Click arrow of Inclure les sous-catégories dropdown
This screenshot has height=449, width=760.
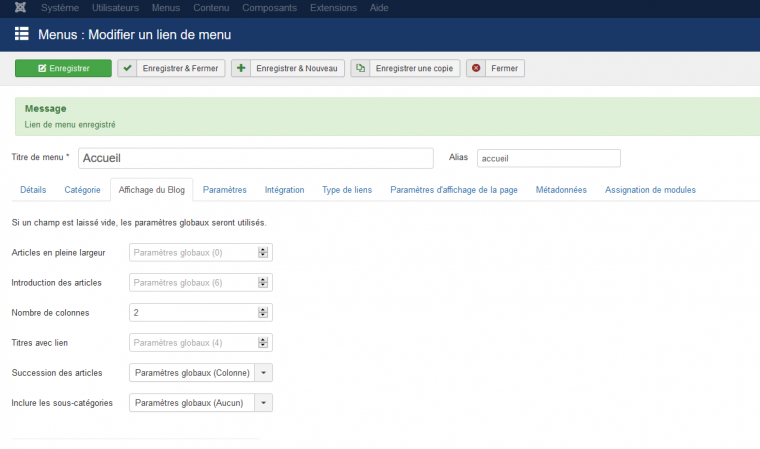(x=264, y=402)
